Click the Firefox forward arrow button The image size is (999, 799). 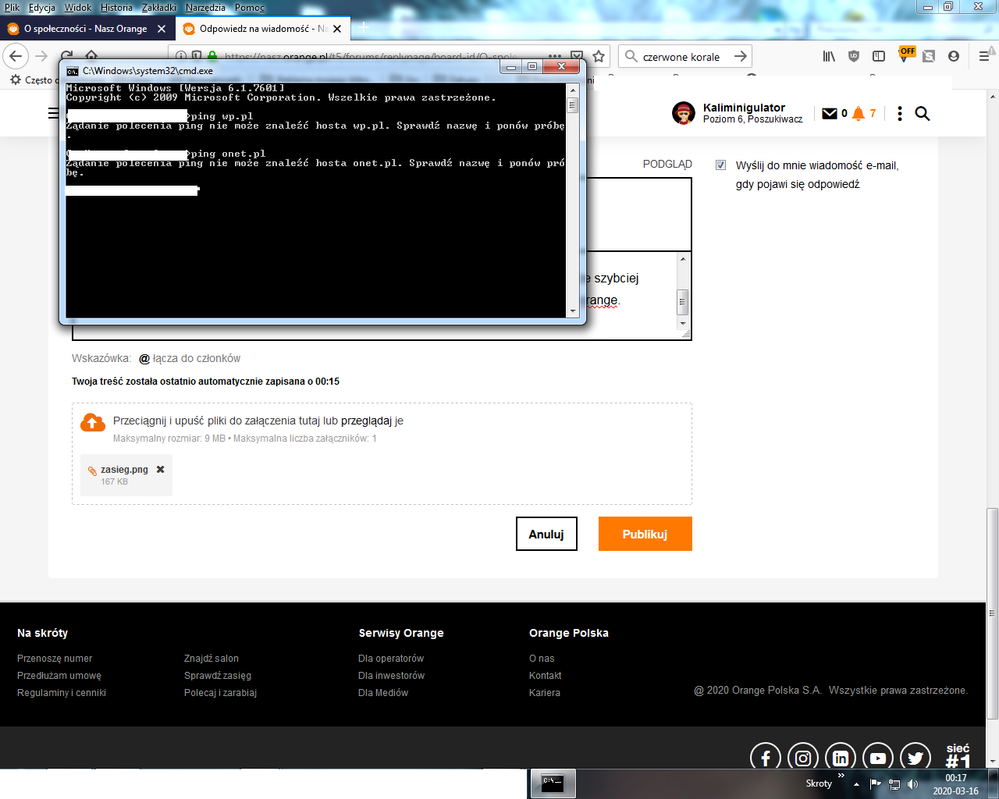click(41, 56)
